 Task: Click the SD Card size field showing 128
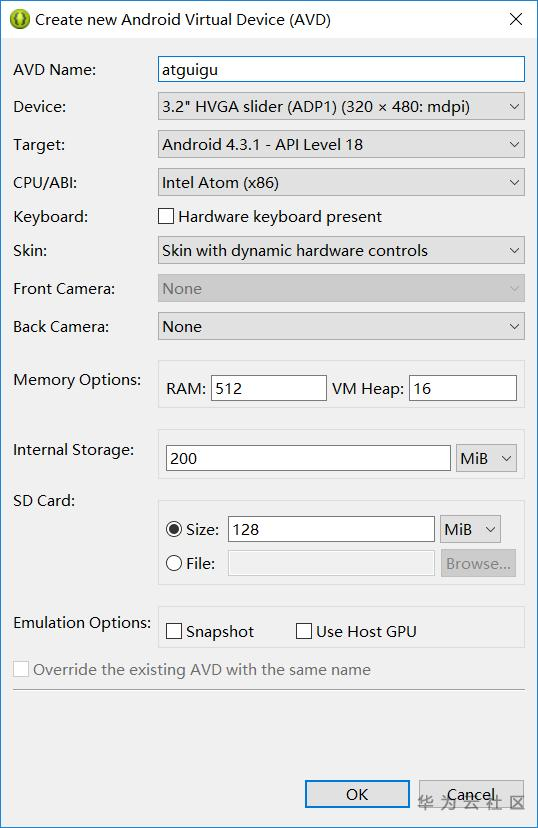coord(331,529)
